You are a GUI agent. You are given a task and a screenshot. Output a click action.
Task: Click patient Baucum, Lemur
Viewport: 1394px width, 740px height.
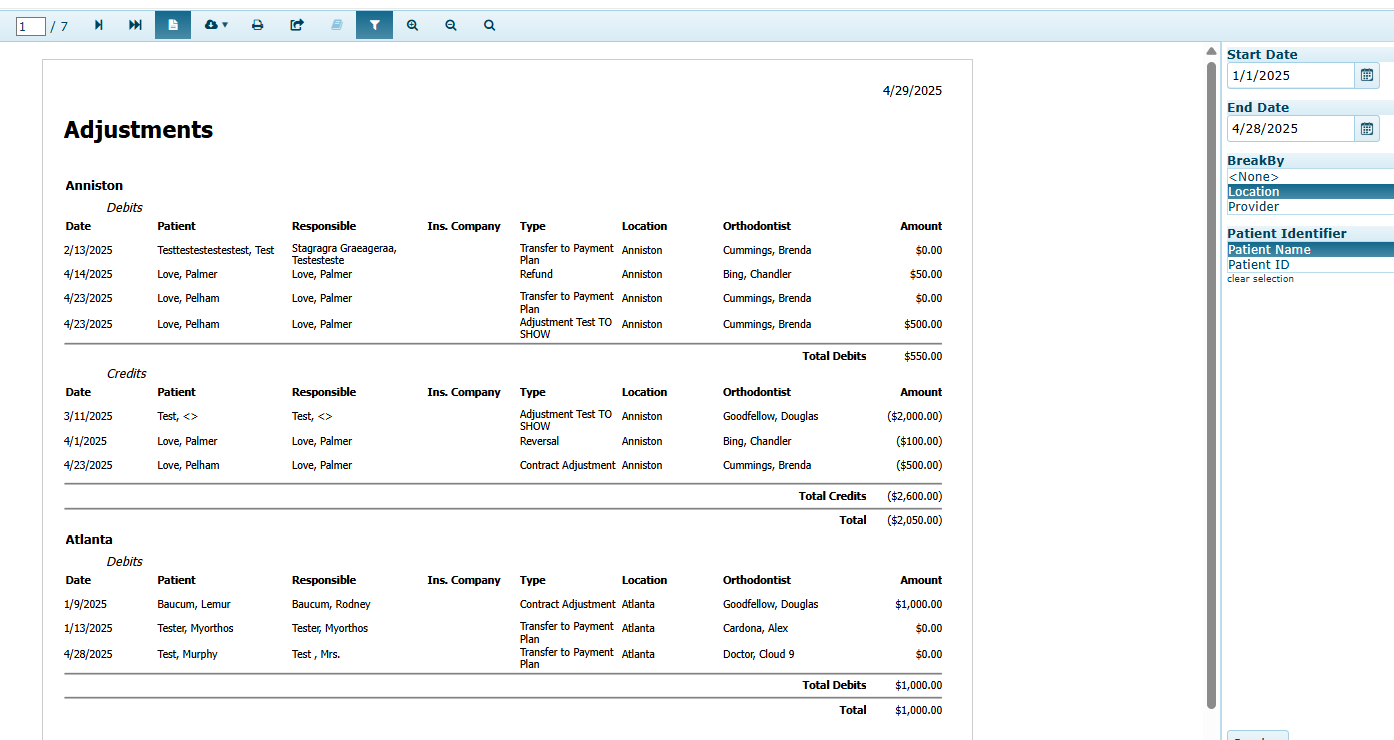pos(194,604)
